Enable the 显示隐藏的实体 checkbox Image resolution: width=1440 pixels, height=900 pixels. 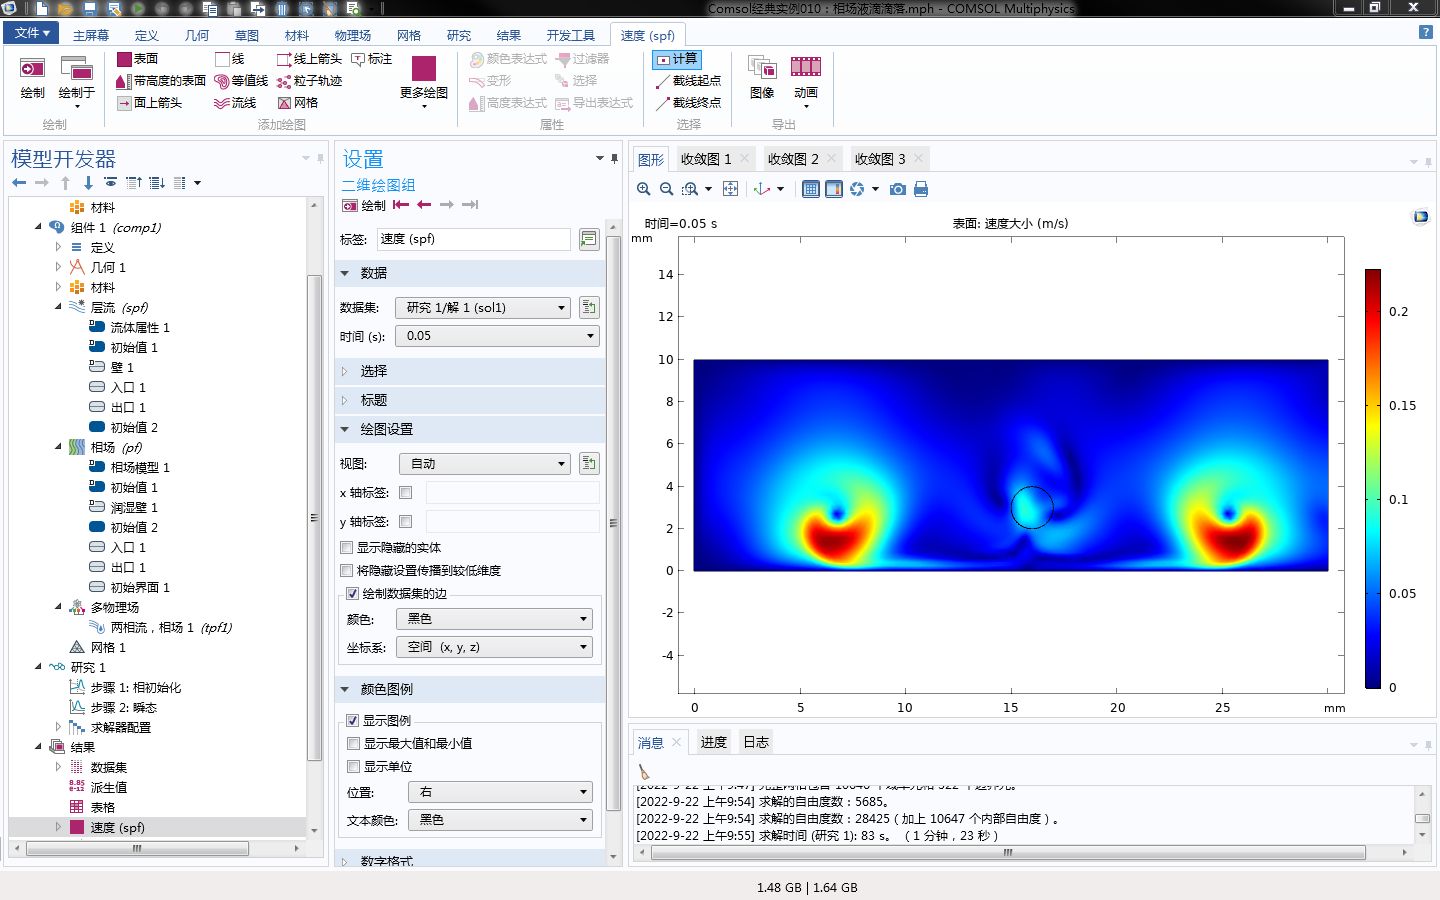point(346,547)
